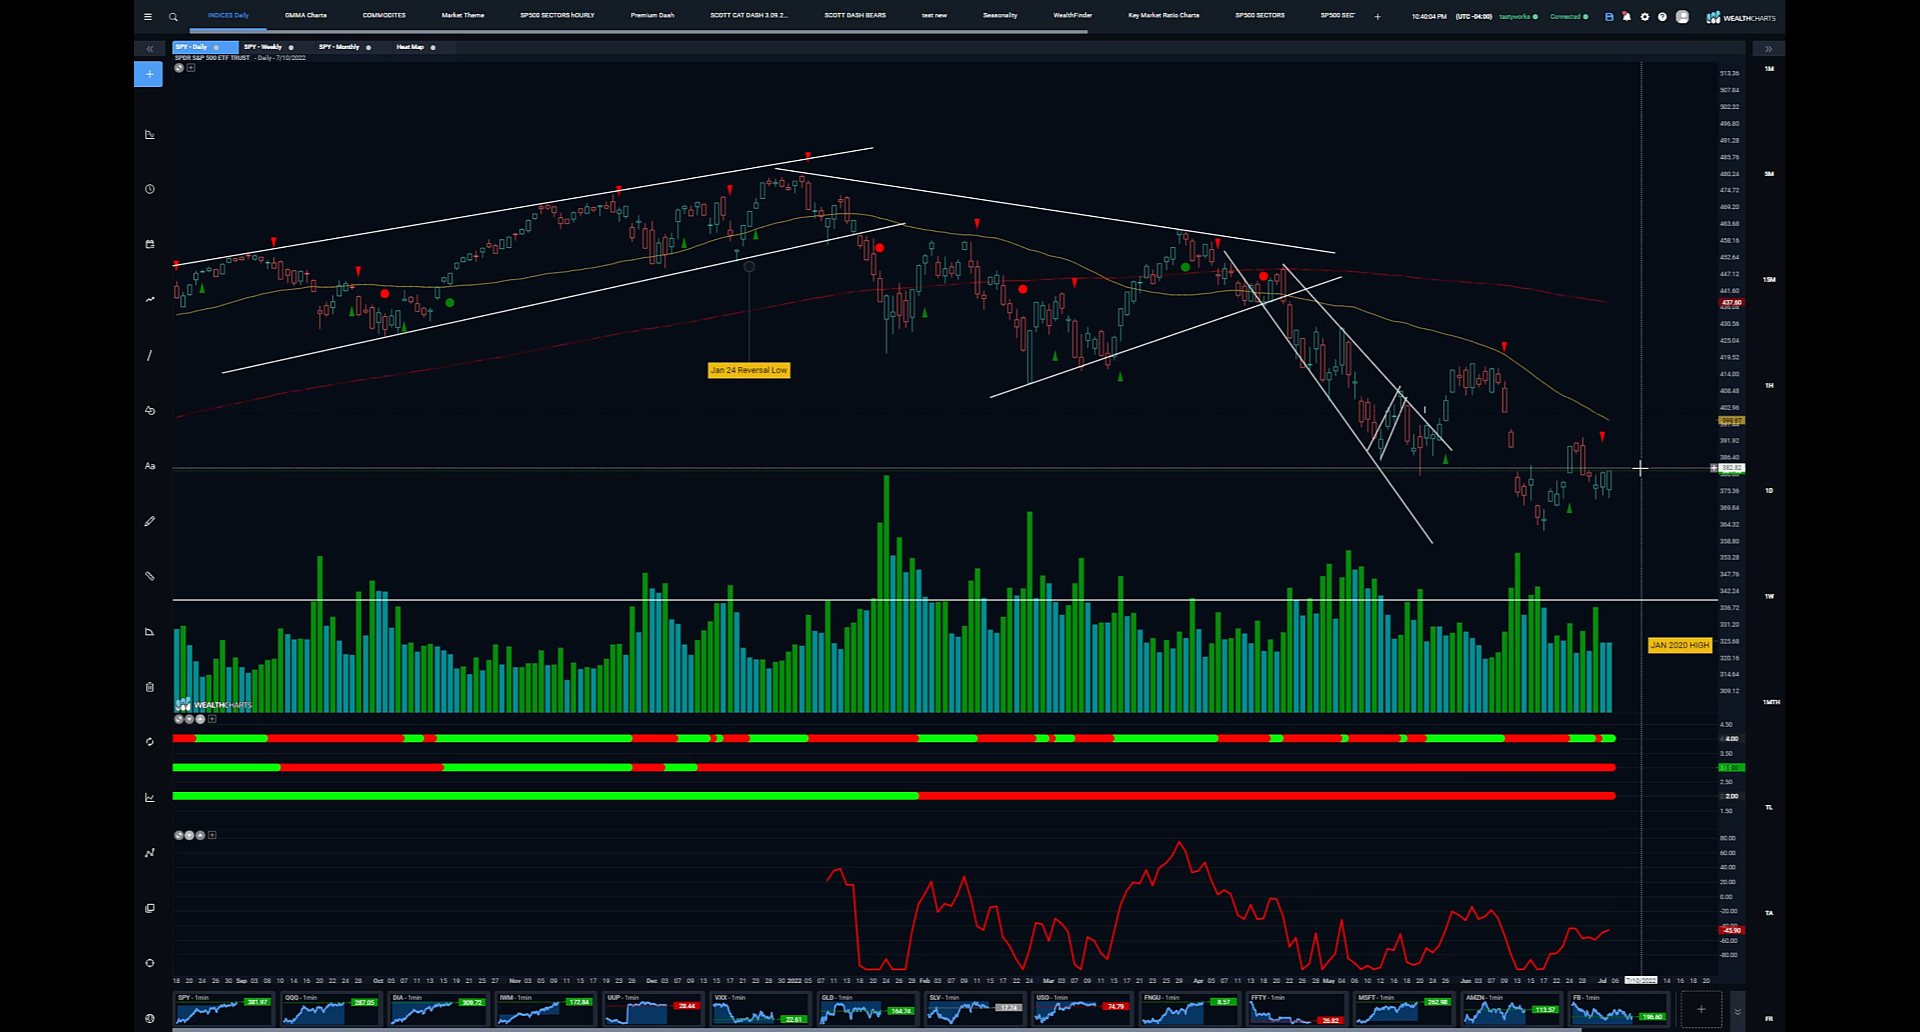This screenshot has width=1920, height=1032.
Task: Select the ruler measure tool
Action: (x=150, y=576)
